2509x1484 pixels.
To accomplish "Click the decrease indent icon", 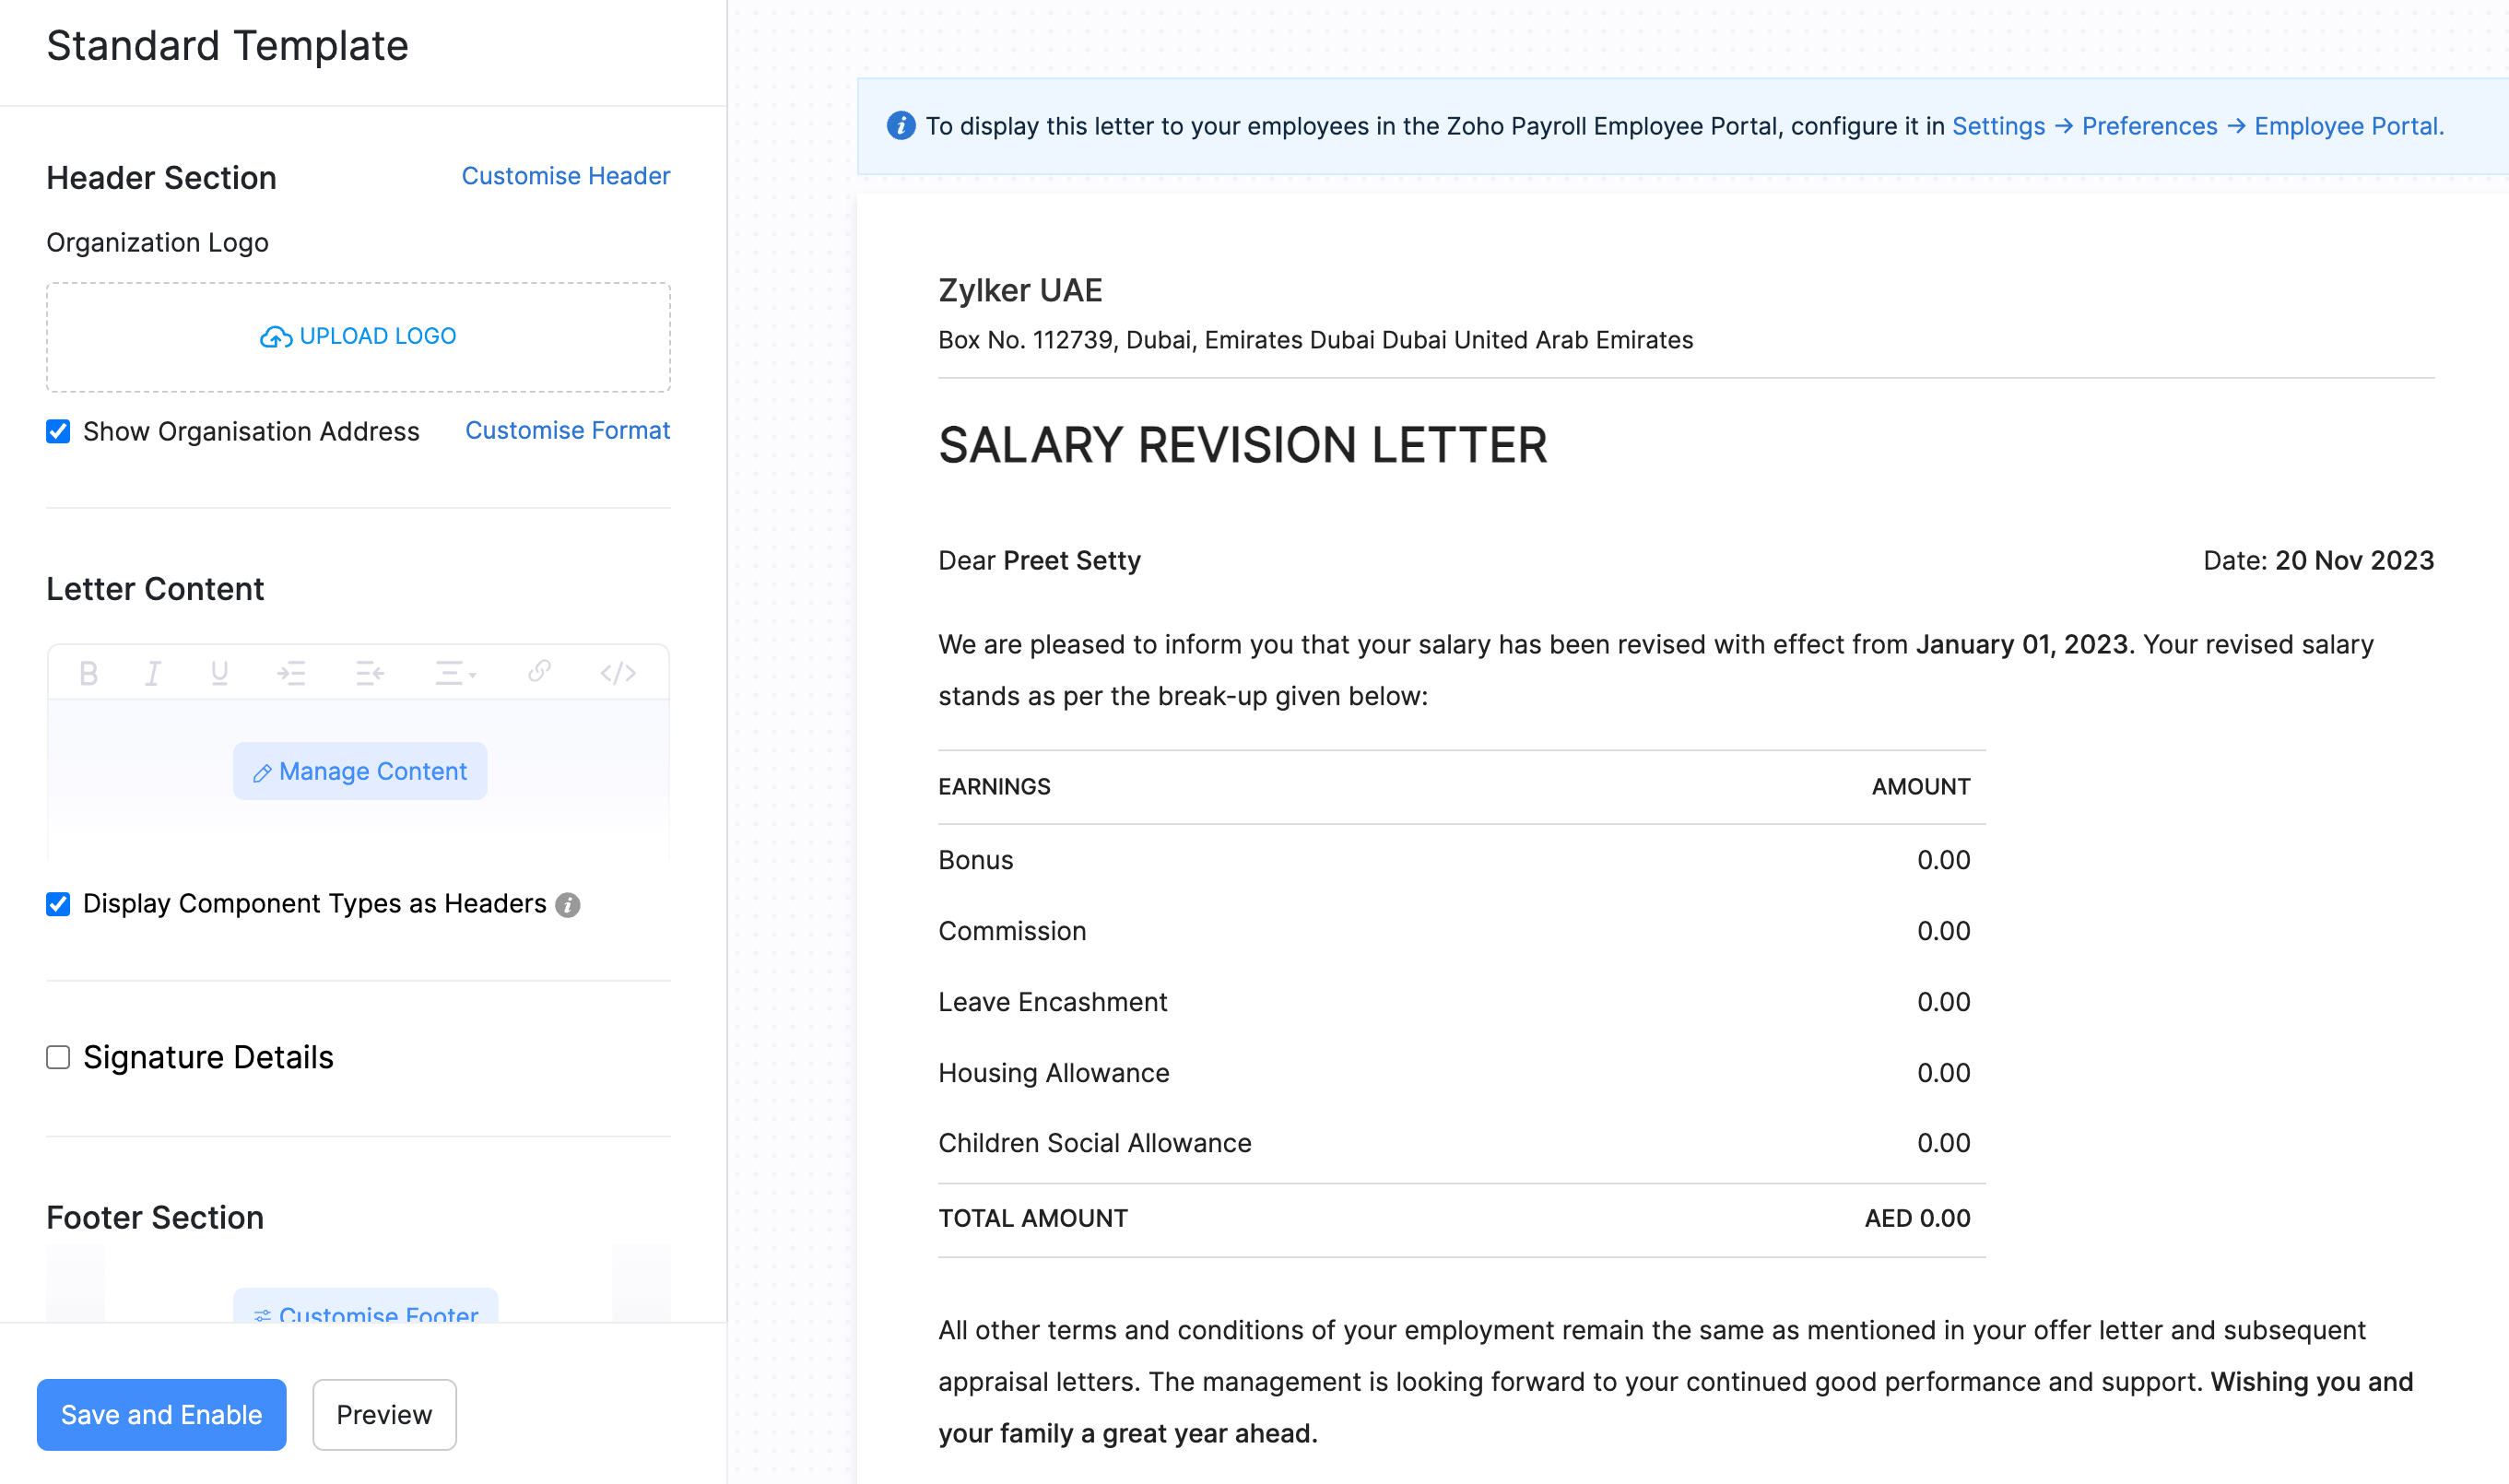I will 369,673.
